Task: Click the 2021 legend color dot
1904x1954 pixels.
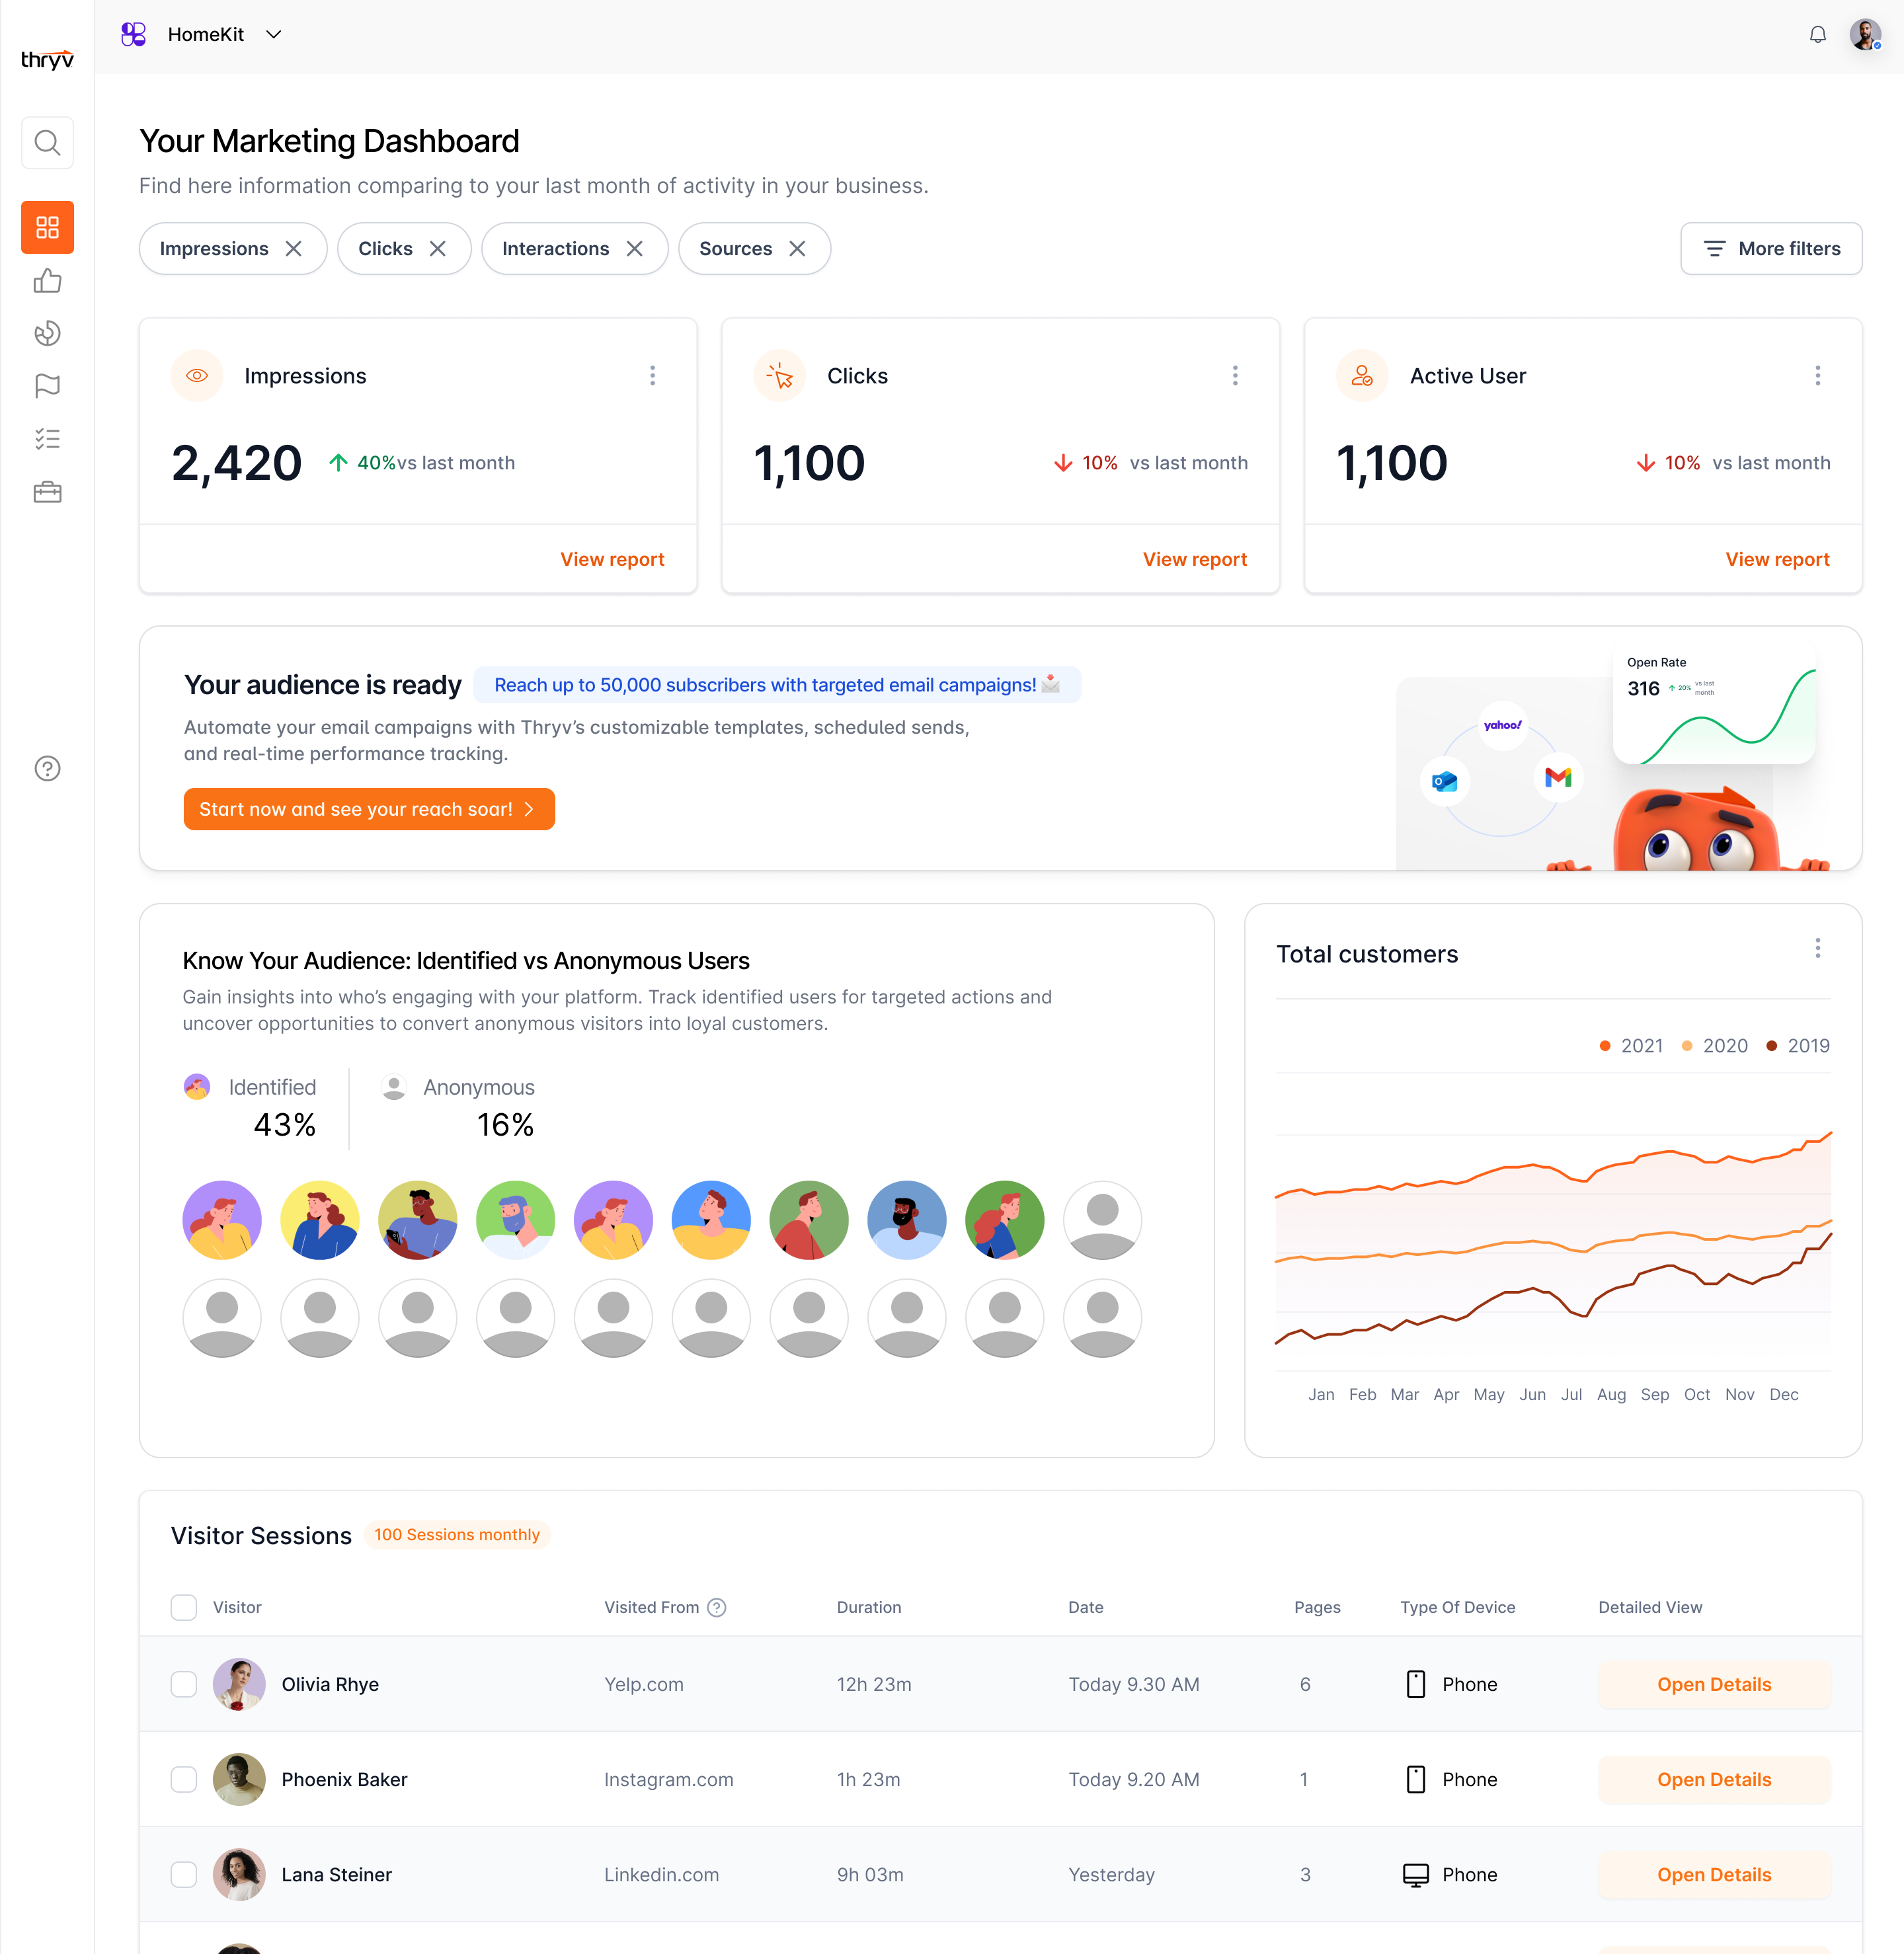Action: [1605, 1046]
